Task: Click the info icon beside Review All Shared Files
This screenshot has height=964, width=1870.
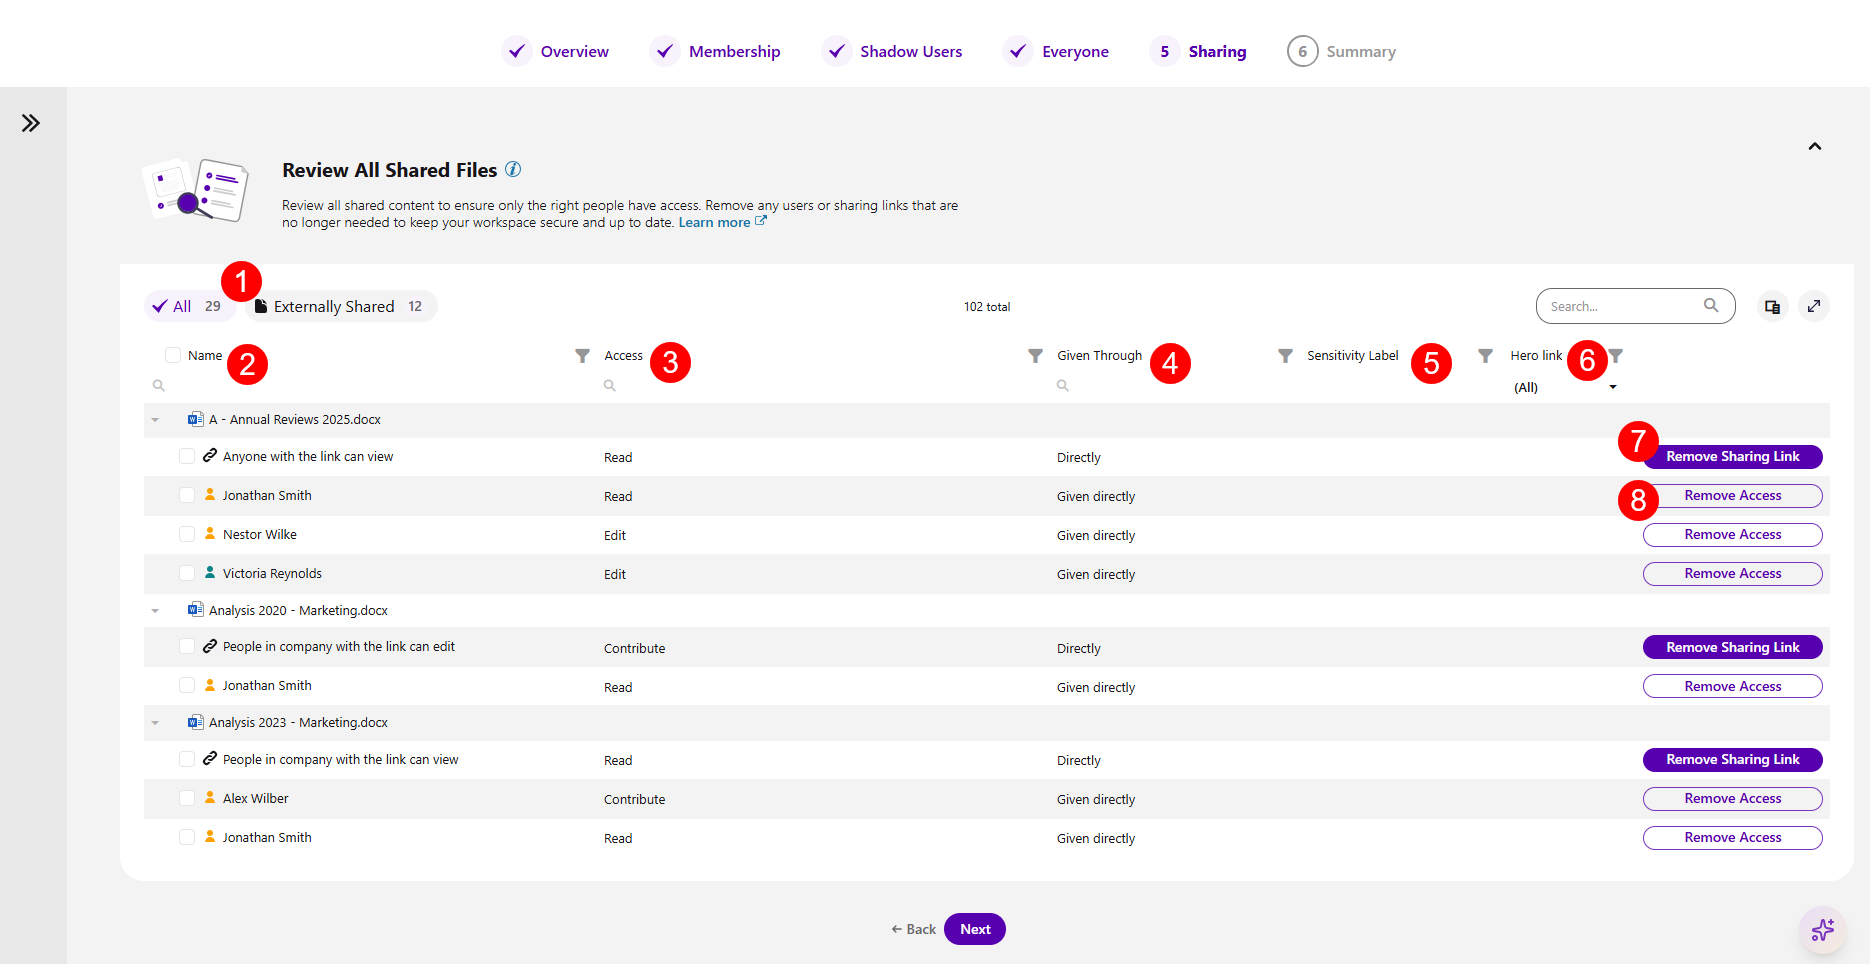Action: point(513,169)
